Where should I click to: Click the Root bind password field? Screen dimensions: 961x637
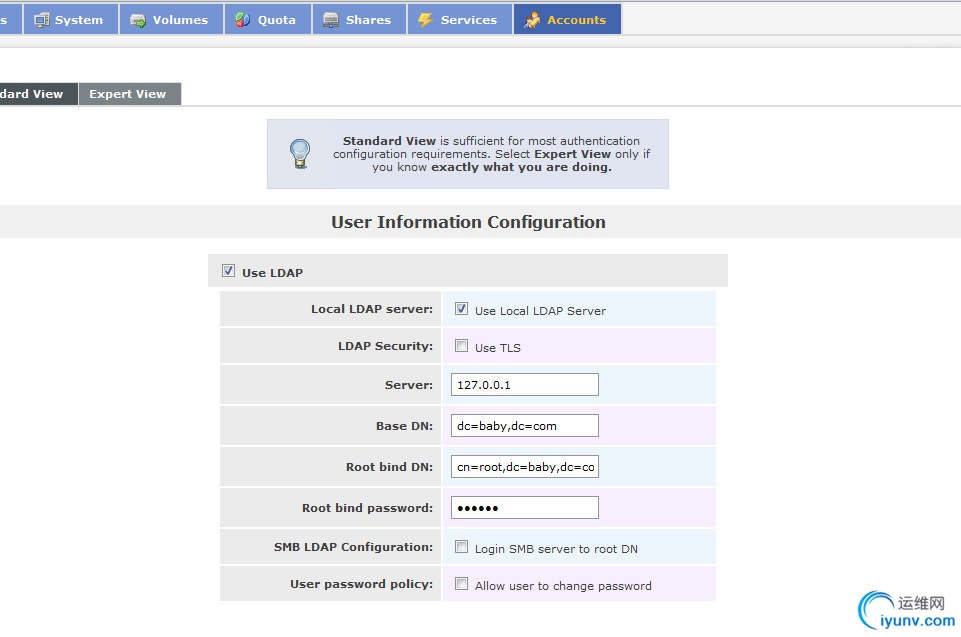click(524, 508)
